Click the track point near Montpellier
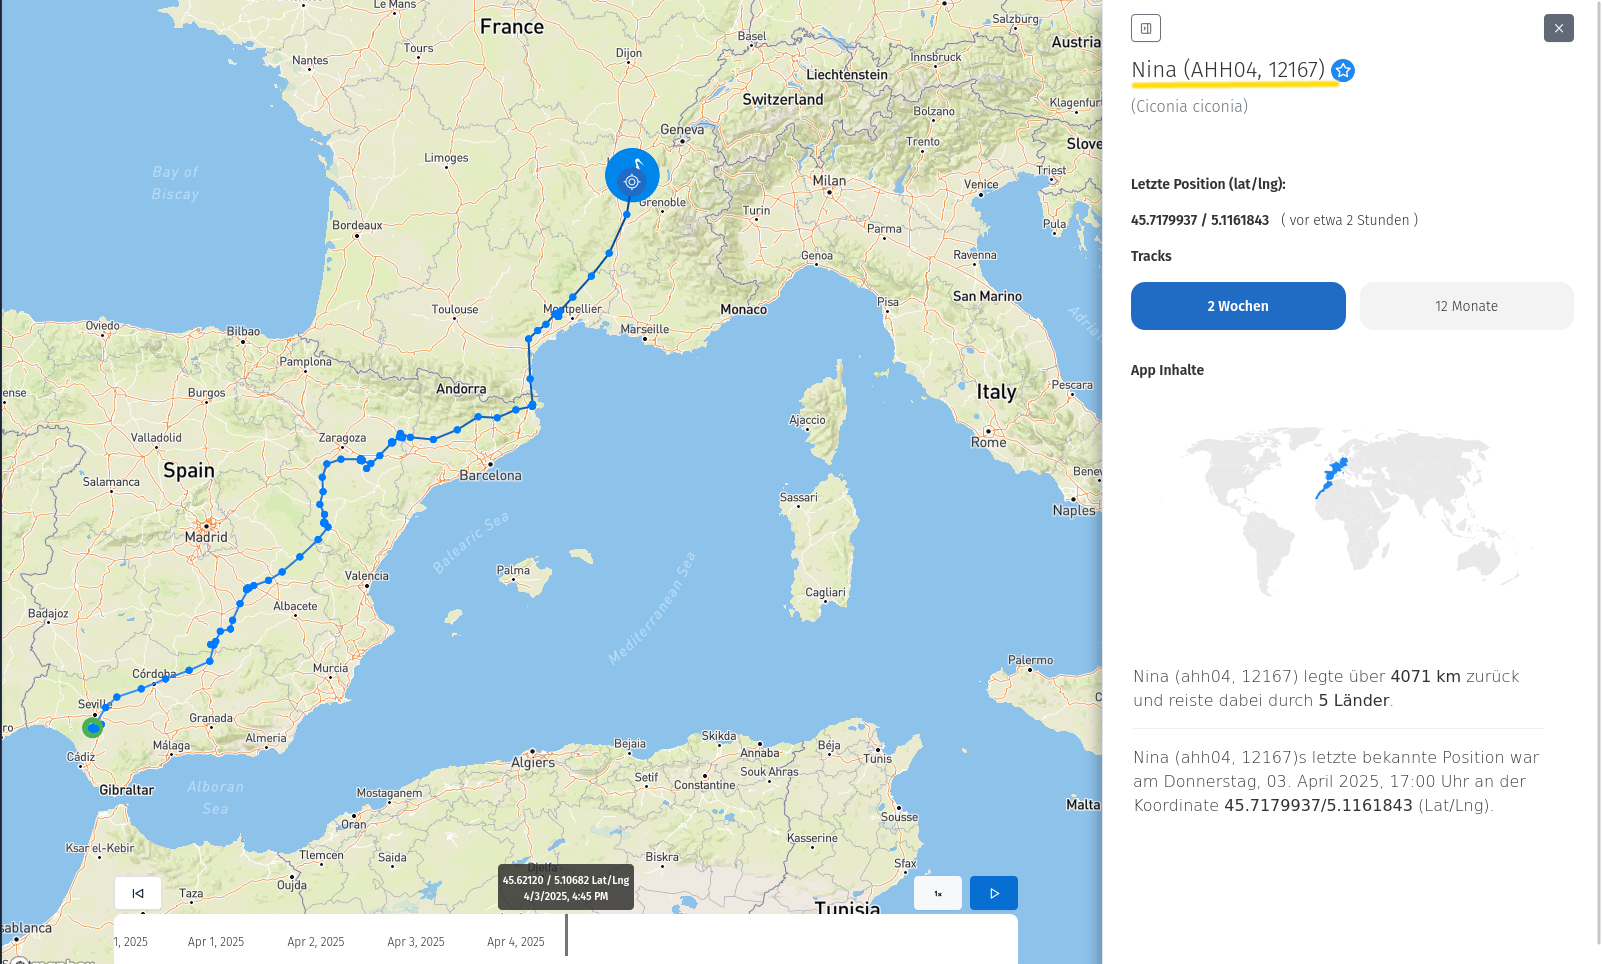 pyautogui.click(x=558, y=314)
